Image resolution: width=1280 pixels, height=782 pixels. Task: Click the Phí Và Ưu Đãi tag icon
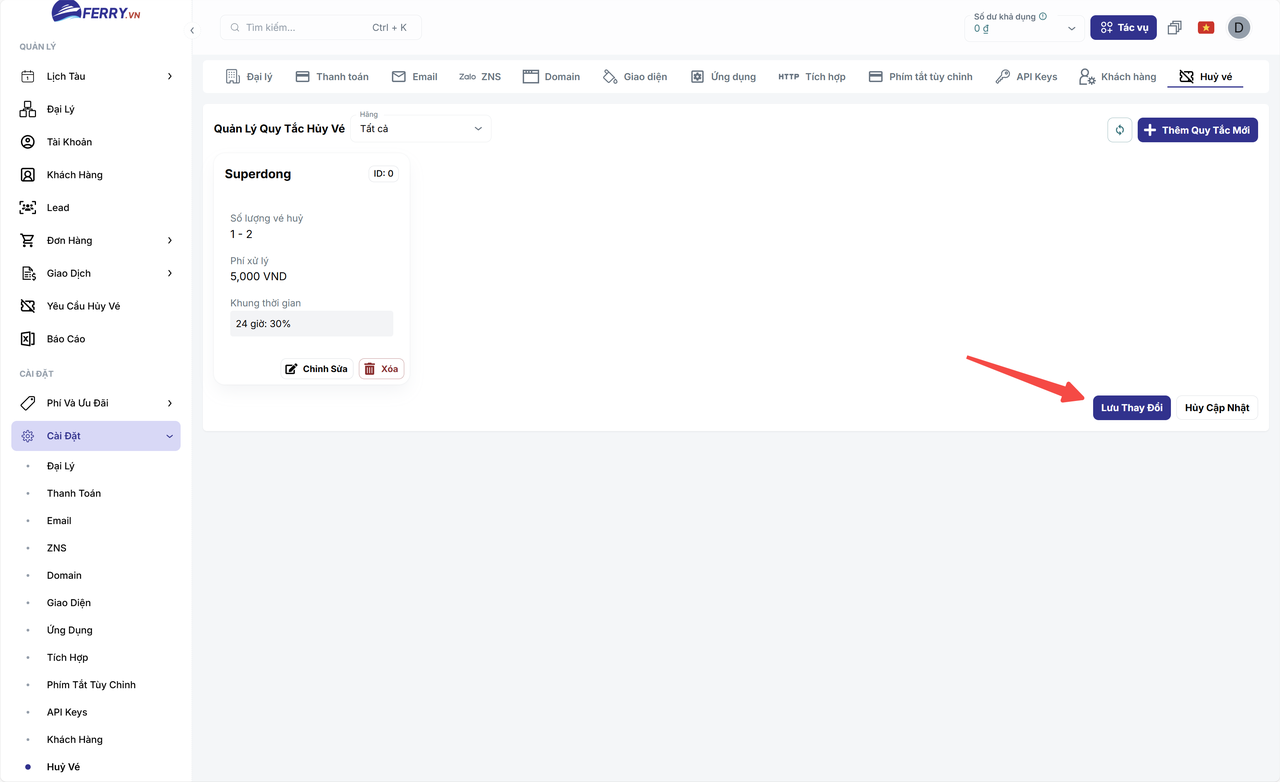point(28,403)
